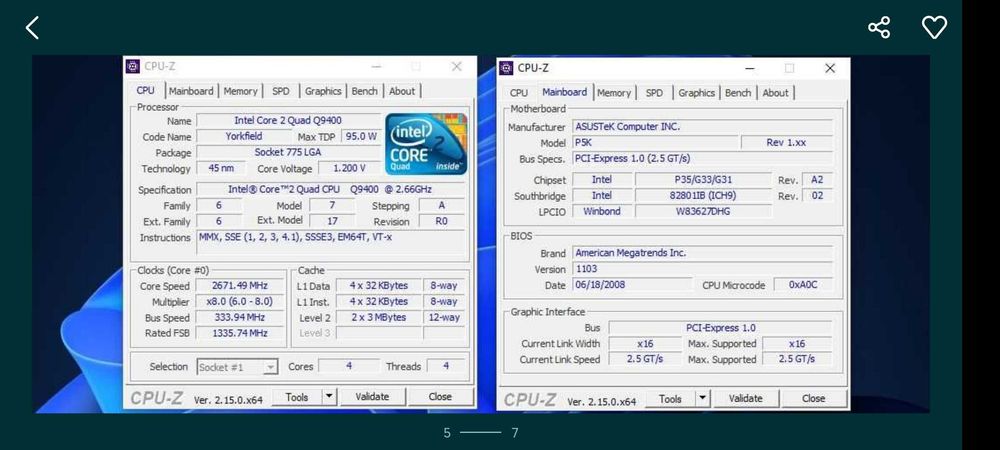Screen dimensions: 1000x450
Task: Click the Intel Core 2 Quad logo
Action: [x=426, y=144]
